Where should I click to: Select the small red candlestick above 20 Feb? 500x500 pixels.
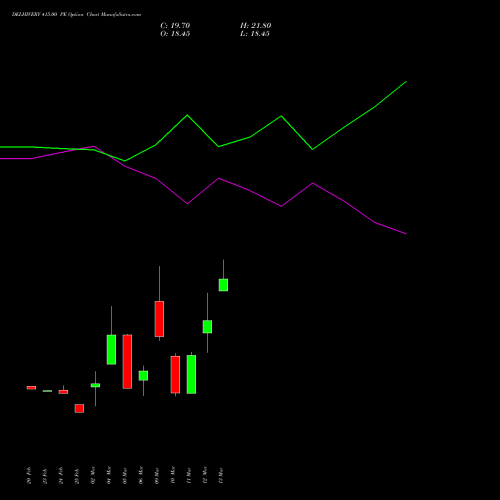tap(31, 388)
